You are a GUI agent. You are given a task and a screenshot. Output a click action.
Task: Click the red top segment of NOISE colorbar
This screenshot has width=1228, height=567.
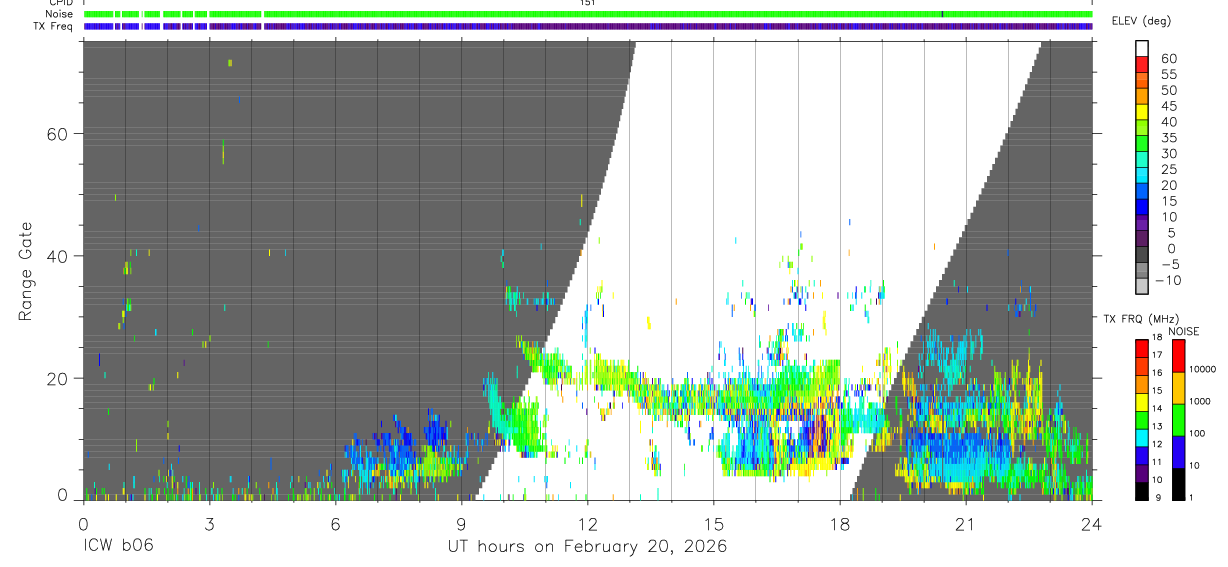coord(1177,355)
